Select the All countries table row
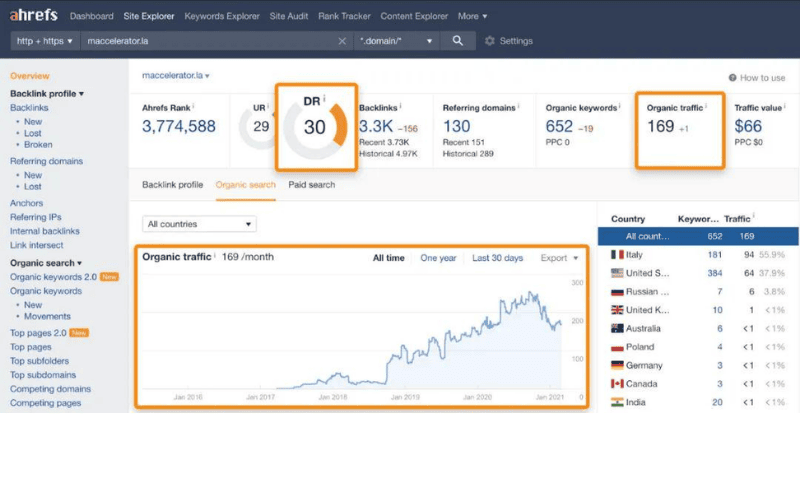This screenshot has height=500, width=800. tap(698, 236)
